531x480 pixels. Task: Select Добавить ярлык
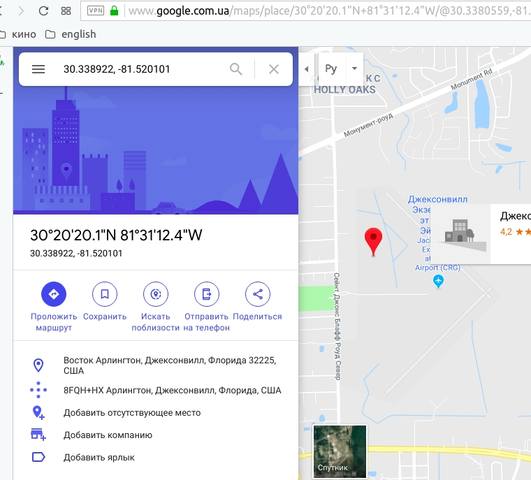coord(99,457)
